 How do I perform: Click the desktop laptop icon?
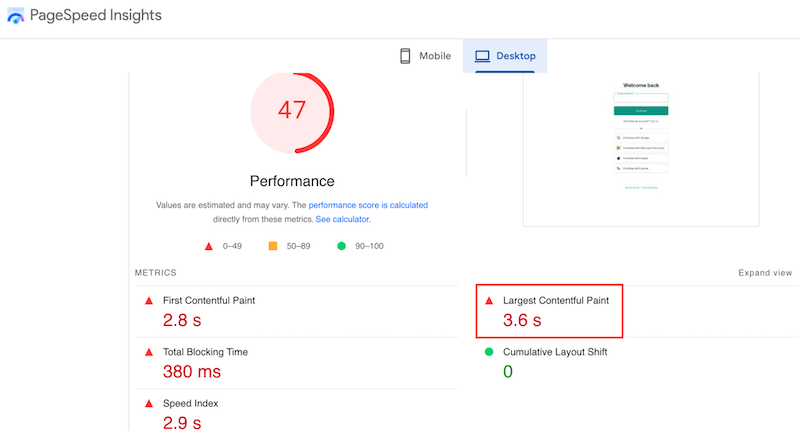pos(482,56)
